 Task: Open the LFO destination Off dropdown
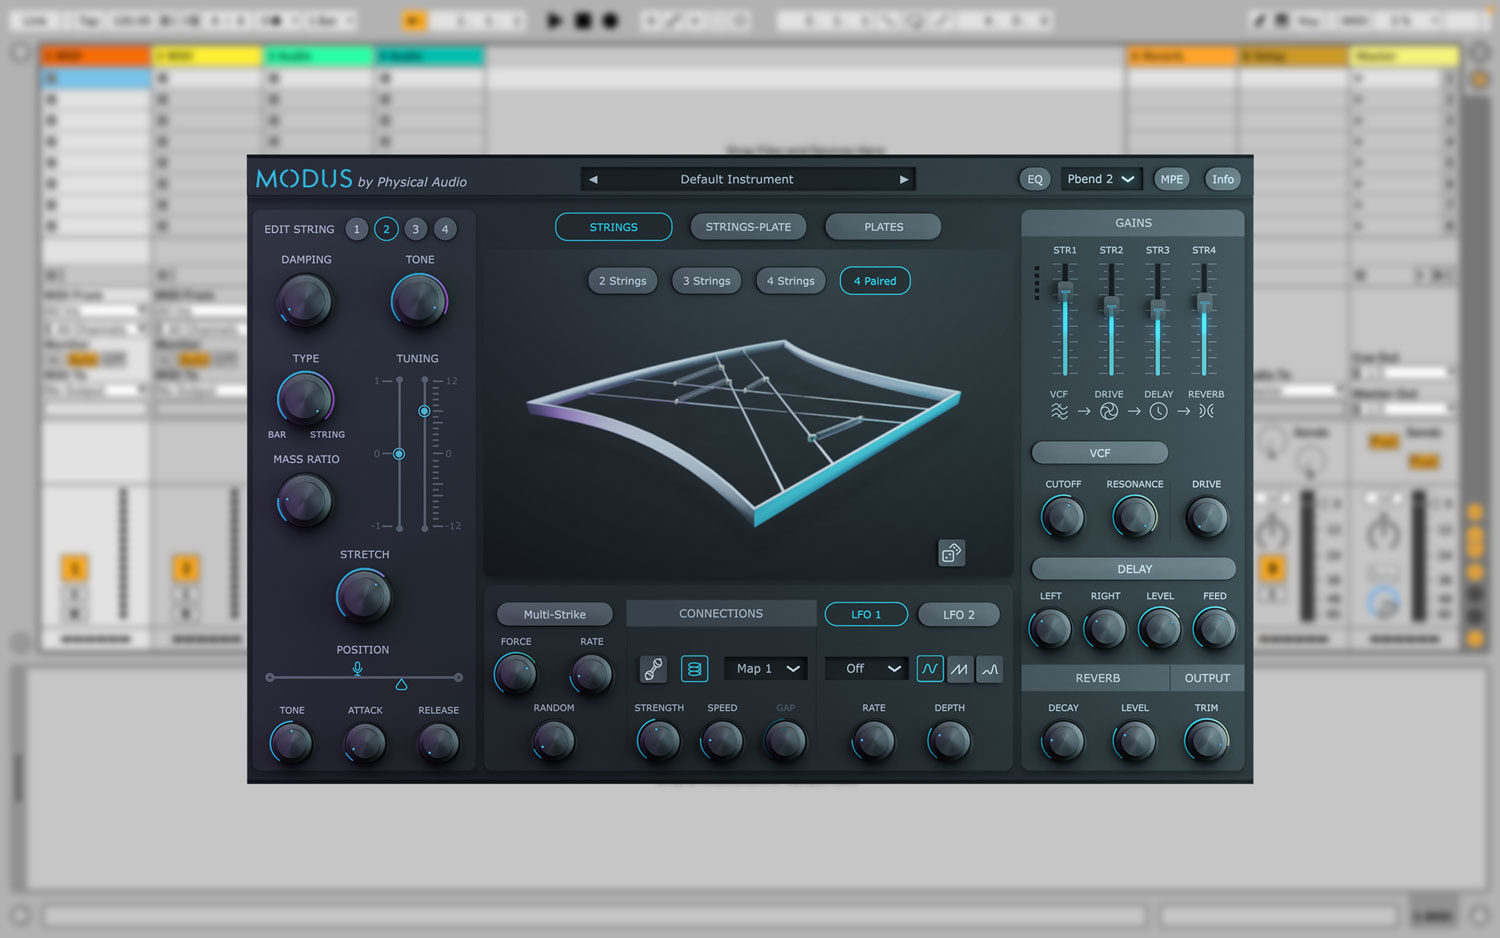tap(866, 669)
